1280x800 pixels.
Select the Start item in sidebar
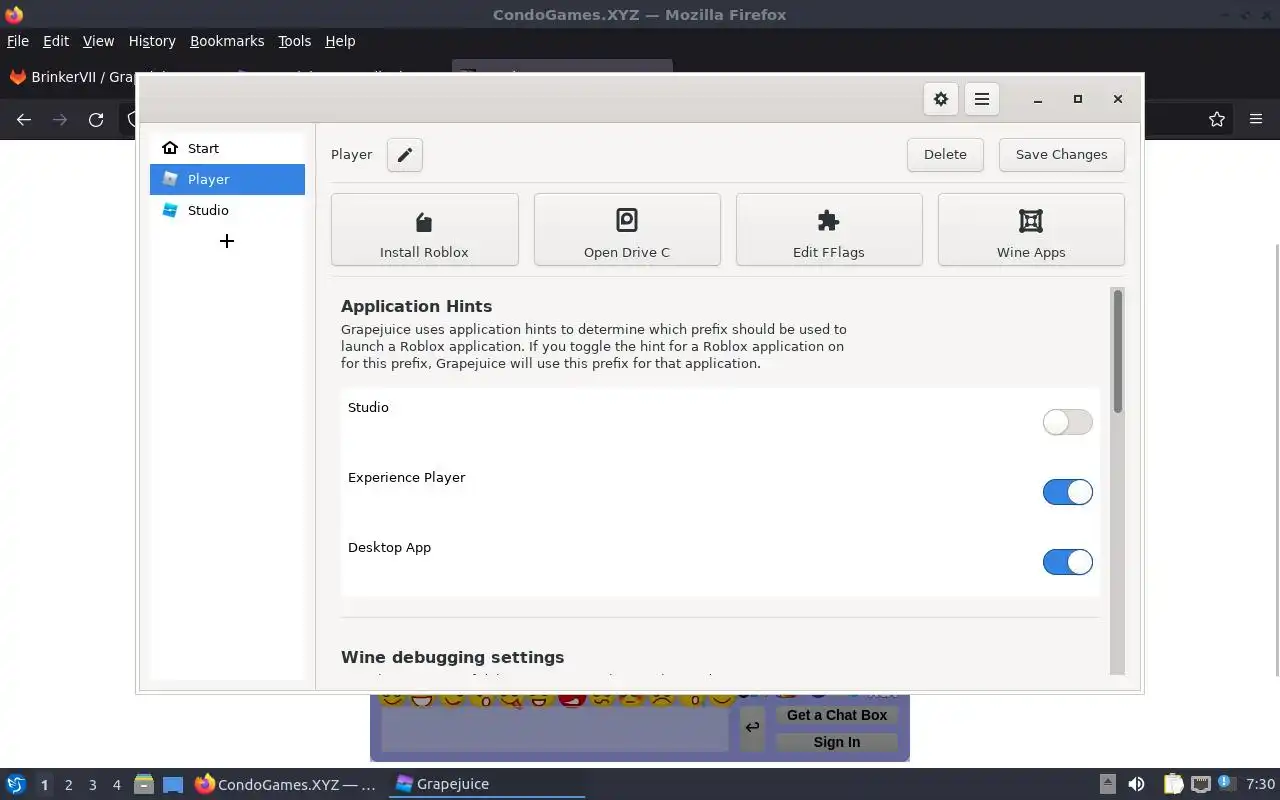pyautogui.click(x=227, y=148)
